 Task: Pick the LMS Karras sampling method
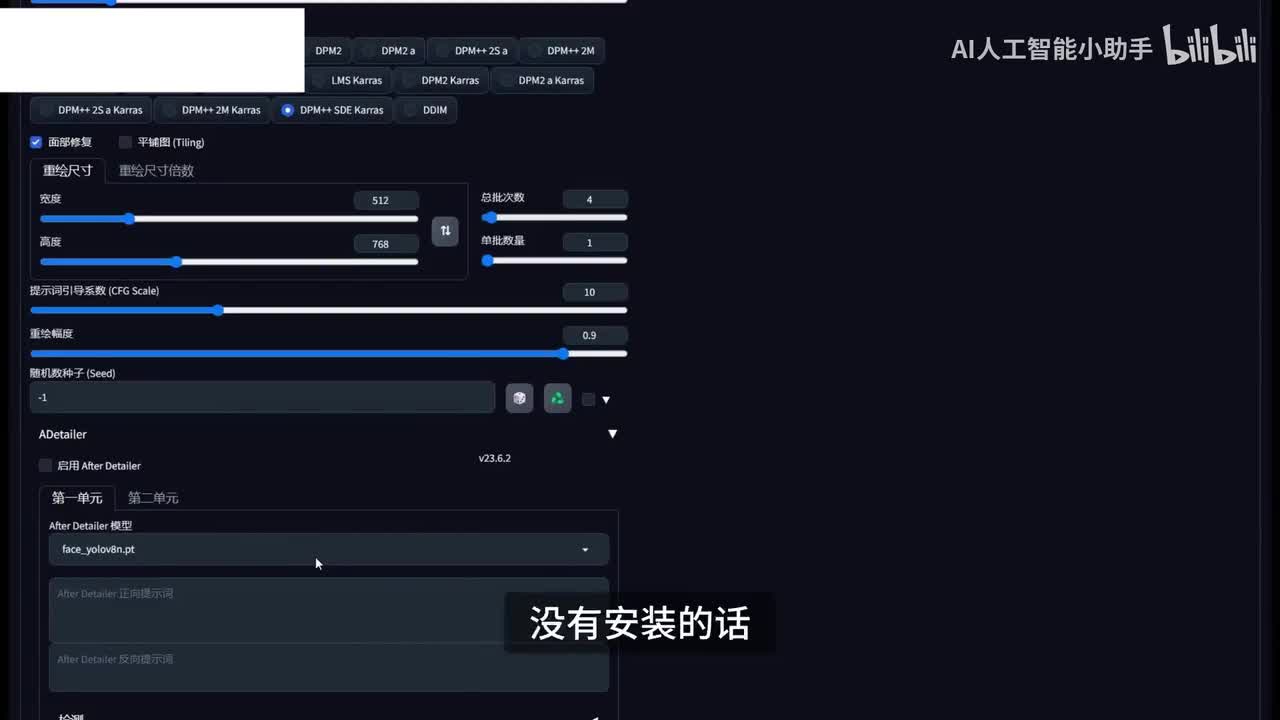347,80
